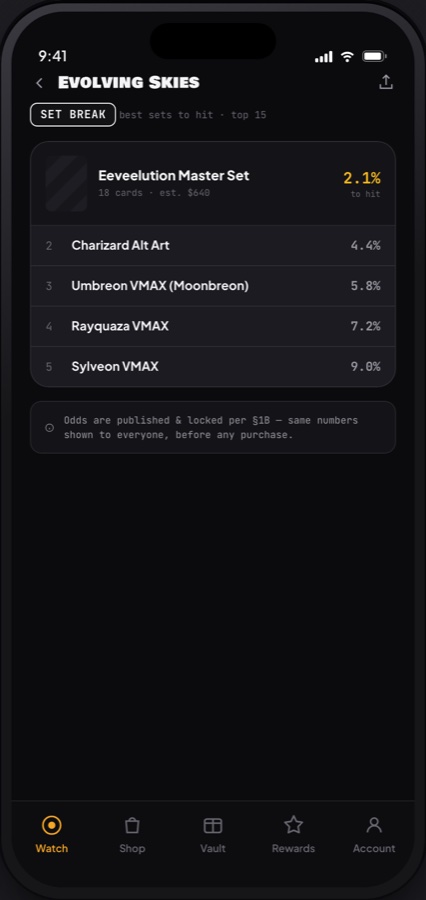Open the Account person icon
This screenshot has width=426, height=900.
(x=374, y=825)
